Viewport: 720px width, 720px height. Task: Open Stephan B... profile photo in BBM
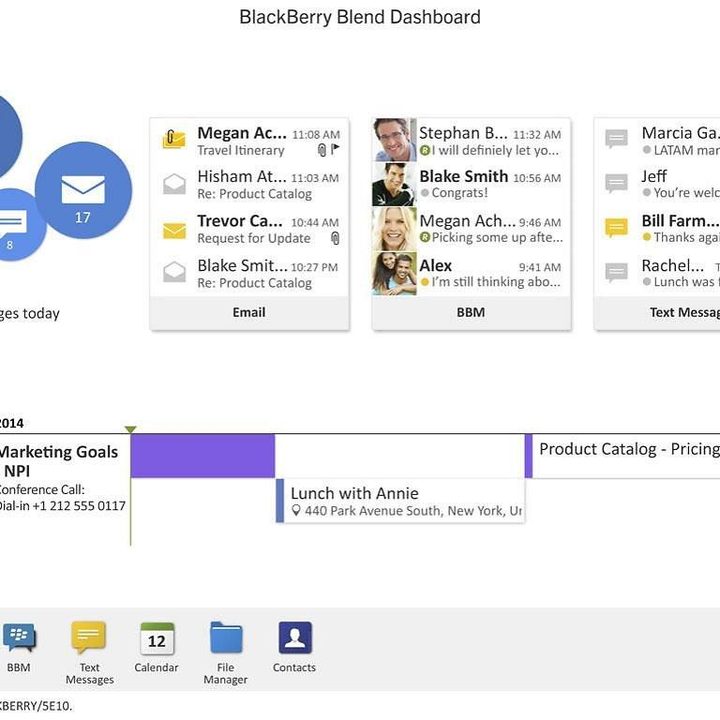click(394, 140)
